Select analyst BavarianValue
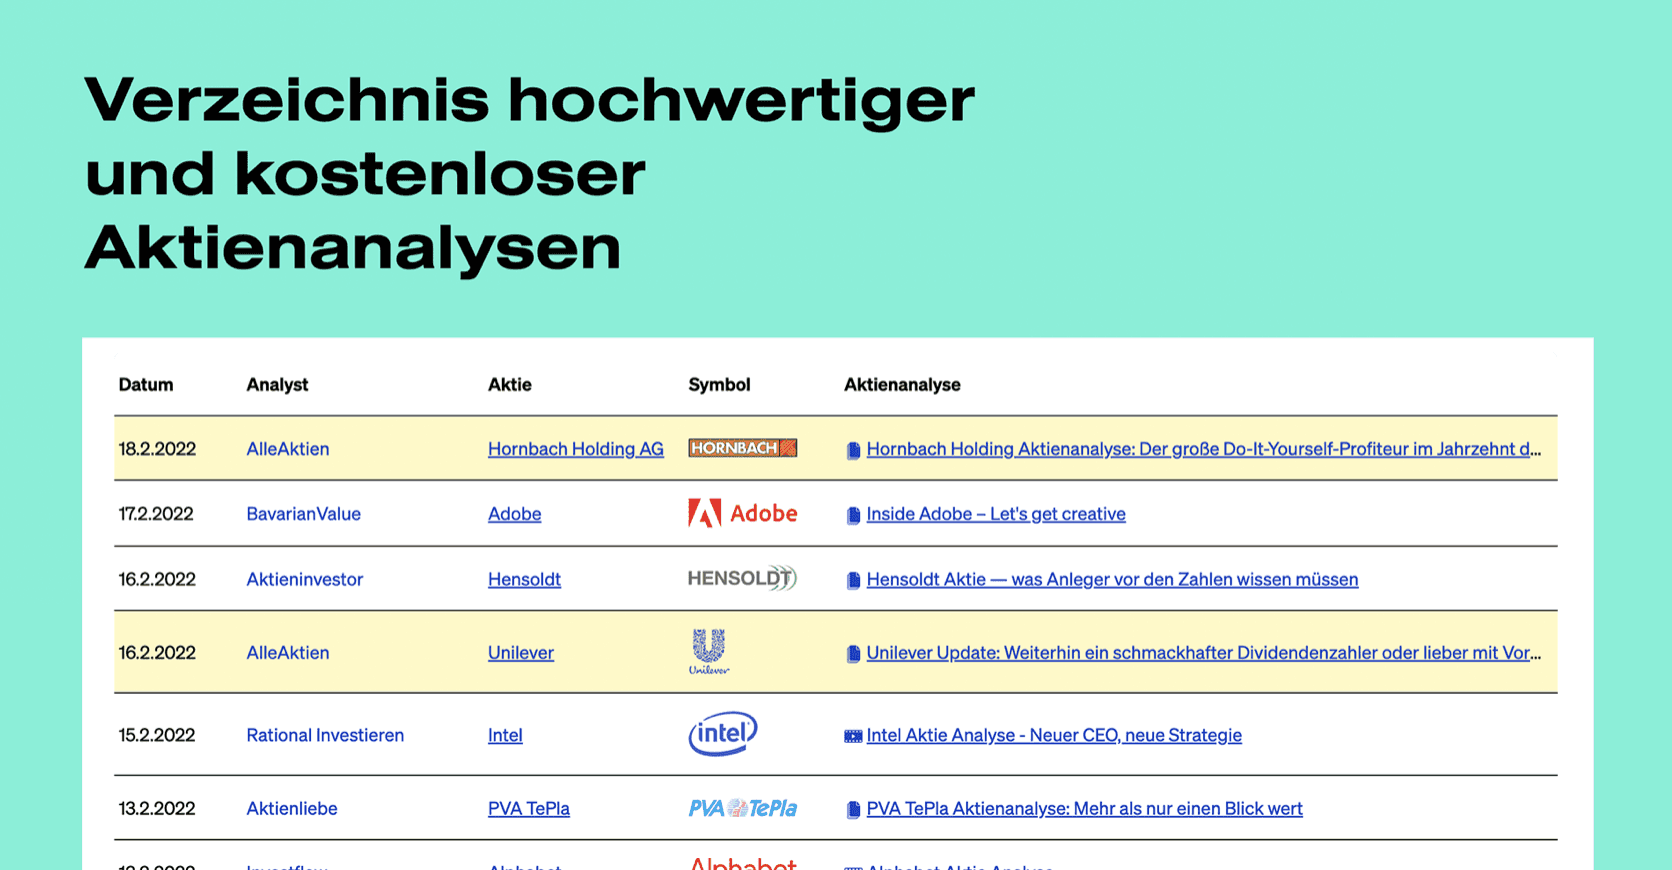The width and height of the screenshot is (1672, 870). coord(304,514)
